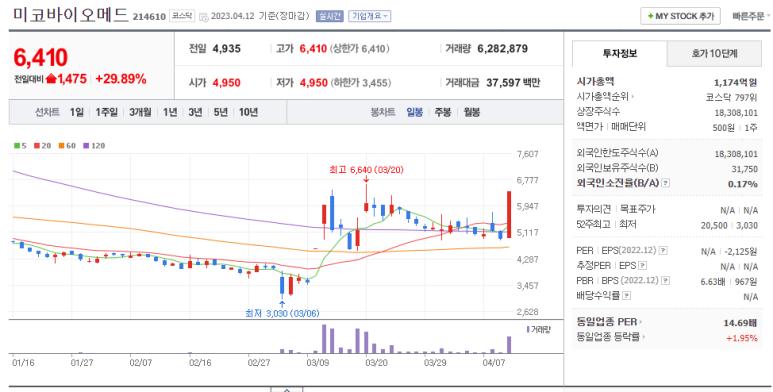Select the 5년 line chart period

[220, 112]
